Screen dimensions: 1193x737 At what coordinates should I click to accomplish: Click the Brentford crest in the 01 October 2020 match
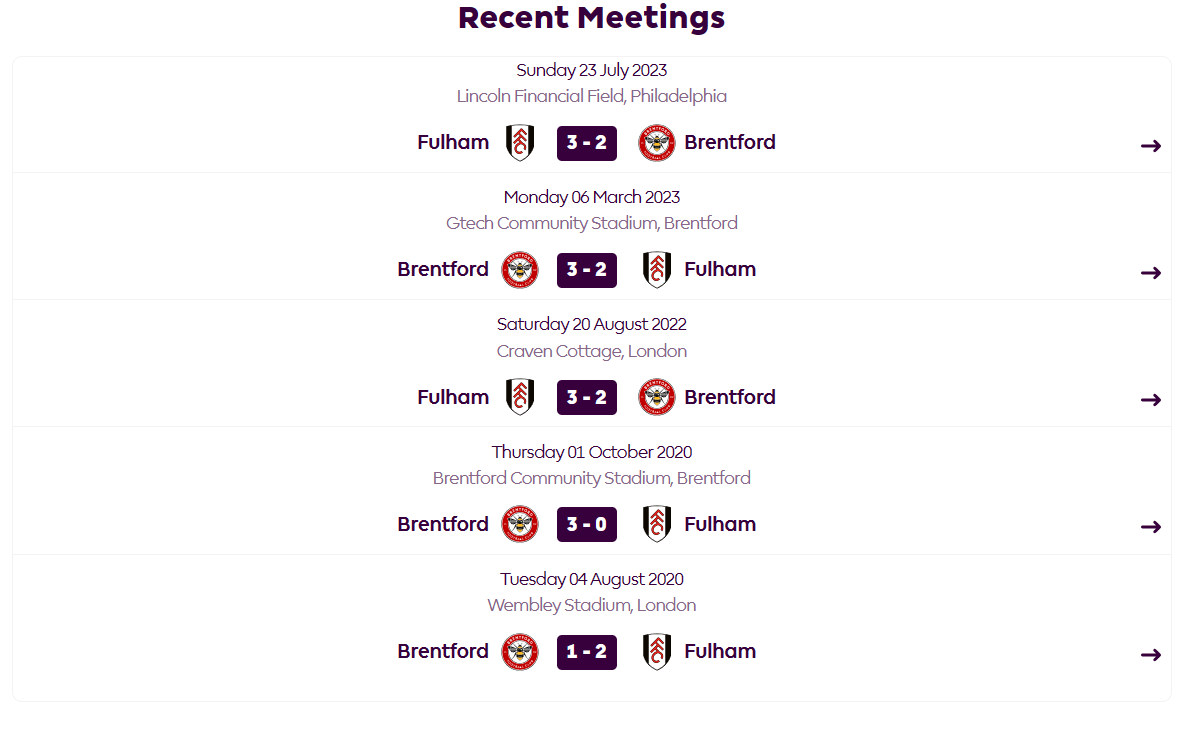[520, 524]
